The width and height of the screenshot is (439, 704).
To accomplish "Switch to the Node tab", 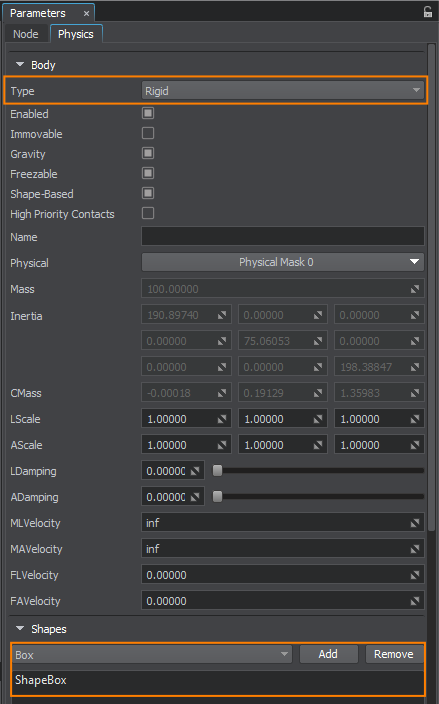I will pyautogui.click(x=26, y=34).
